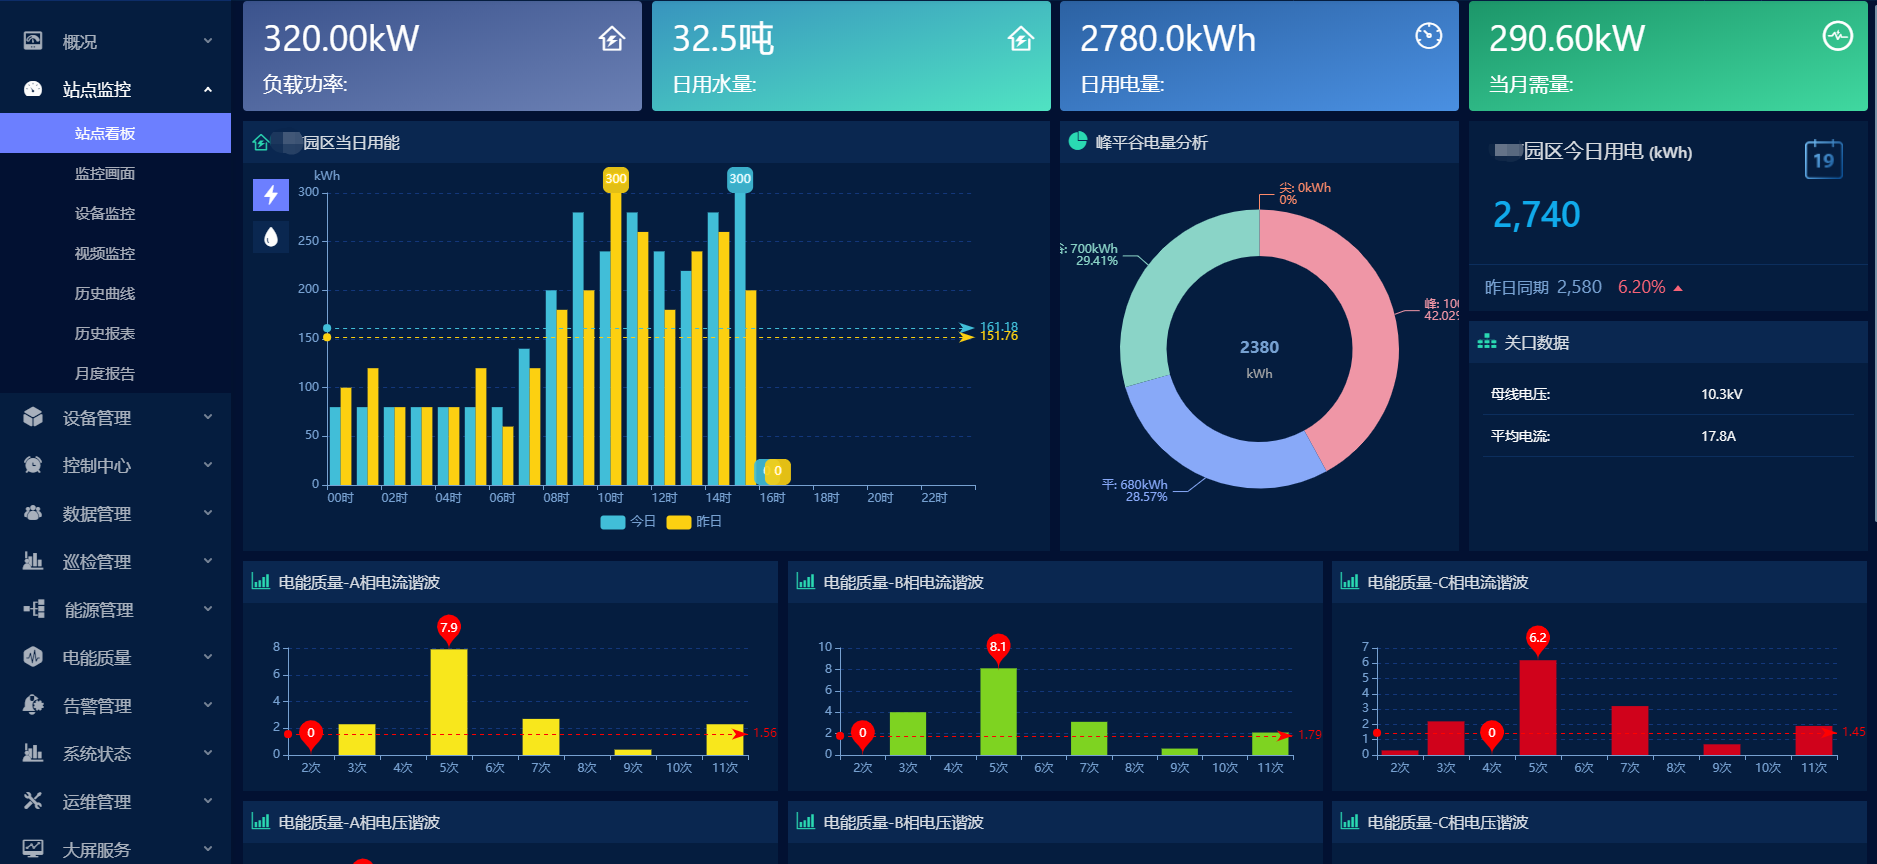
Task: Toggle the 今日 legend series
Action: click(628, 522)
